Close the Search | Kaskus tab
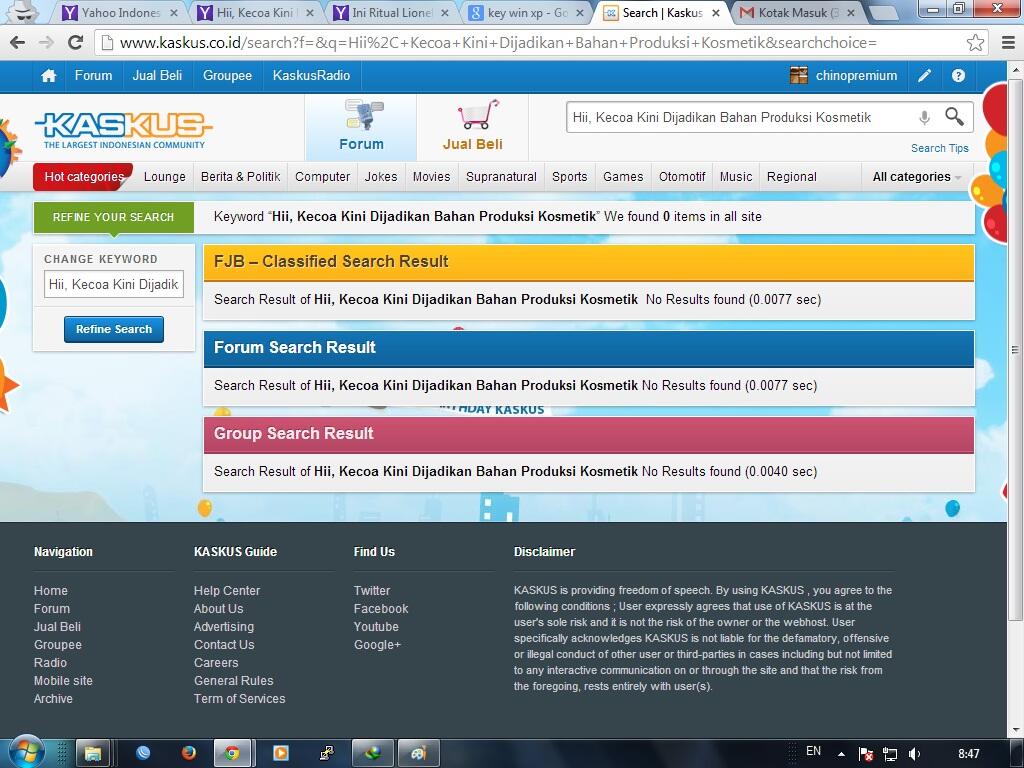The height and width of the screenshot is (768, 1024). [716, 13]
